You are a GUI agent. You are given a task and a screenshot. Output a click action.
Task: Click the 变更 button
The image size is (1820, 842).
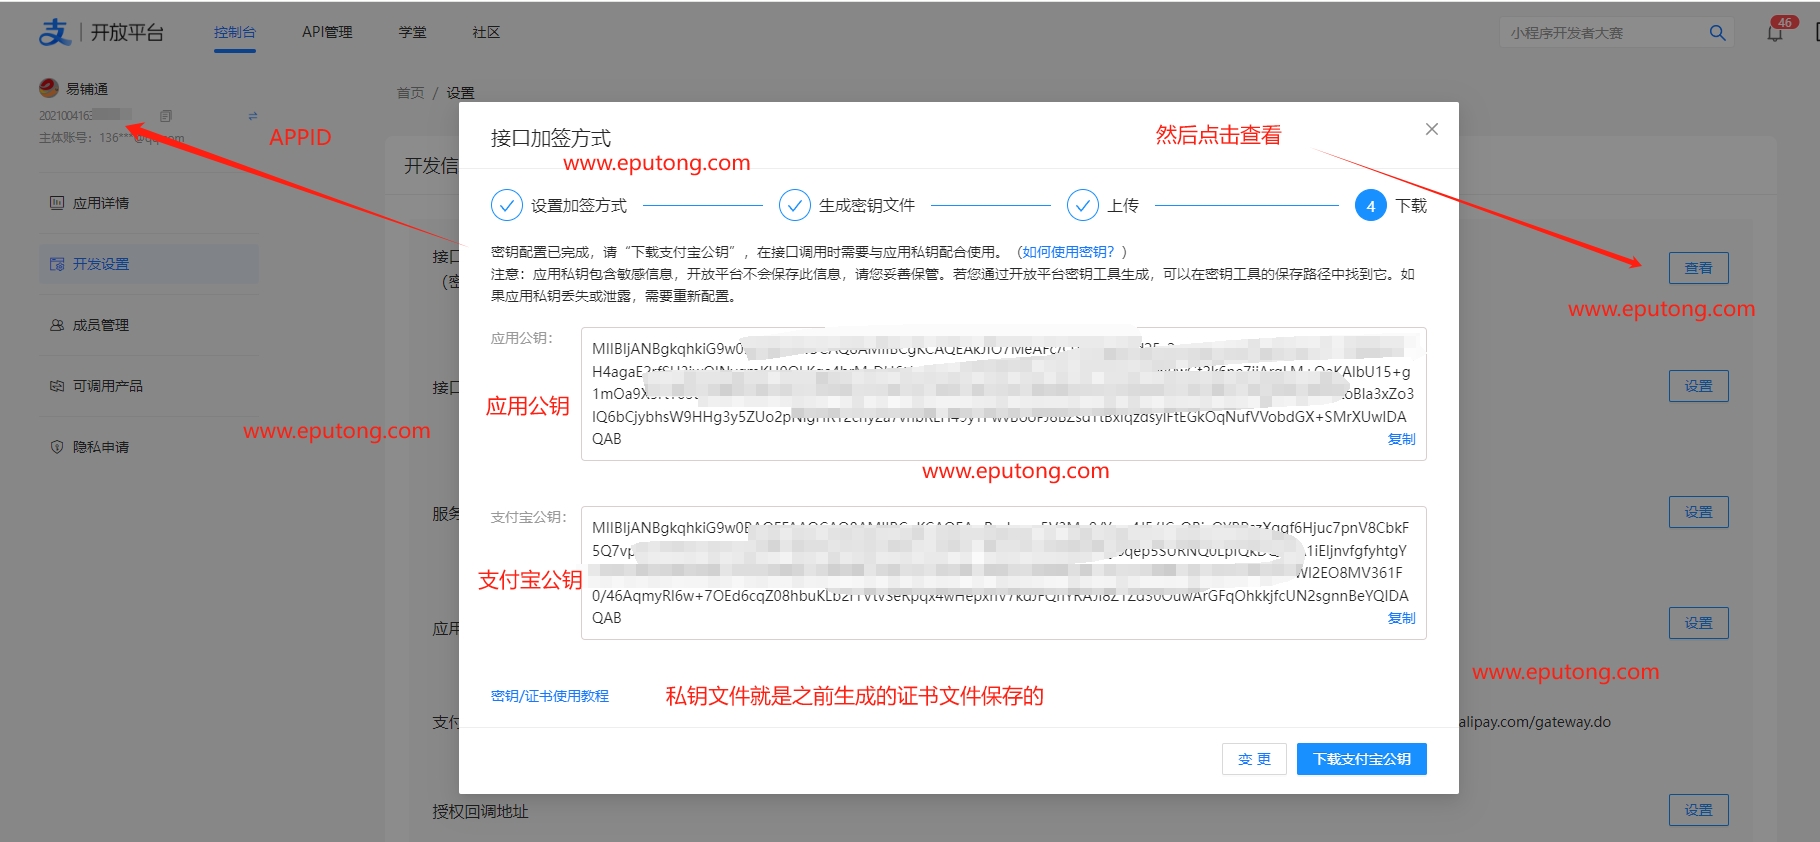(x=1254, y=759)
